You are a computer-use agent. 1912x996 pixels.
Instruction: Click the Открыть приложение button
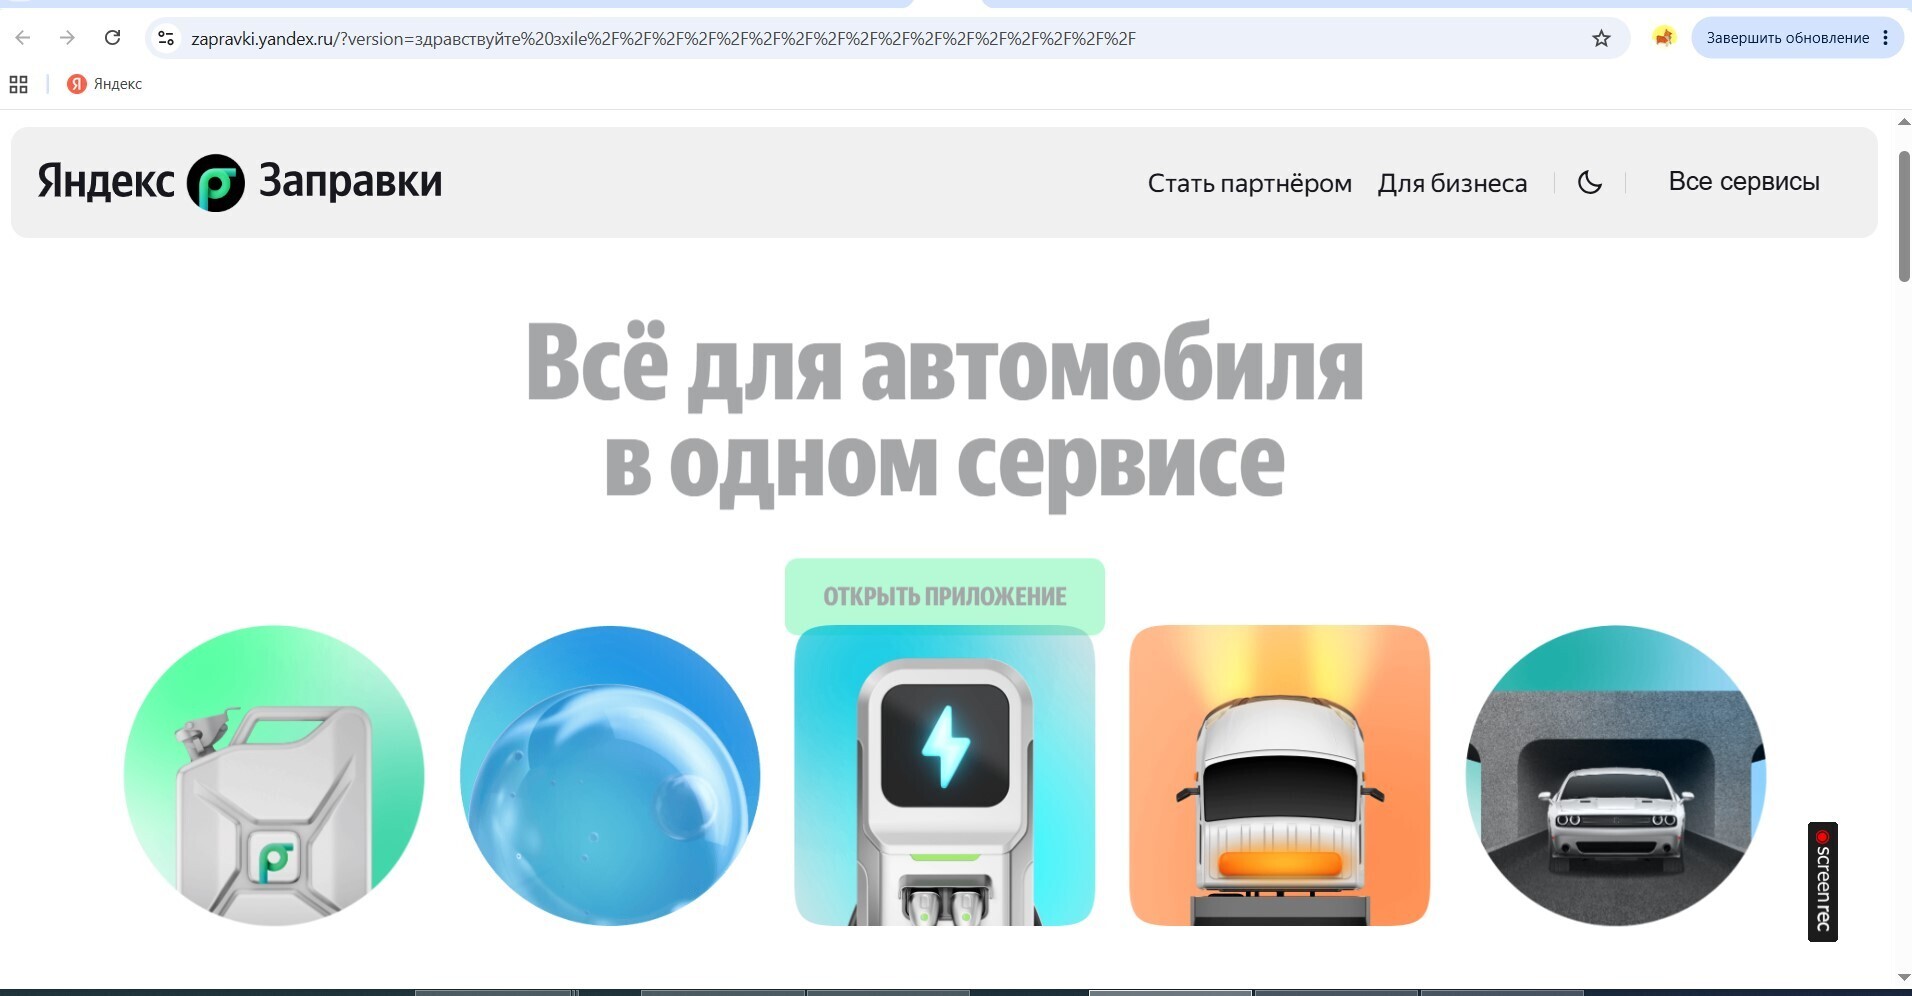pos(944,596)
